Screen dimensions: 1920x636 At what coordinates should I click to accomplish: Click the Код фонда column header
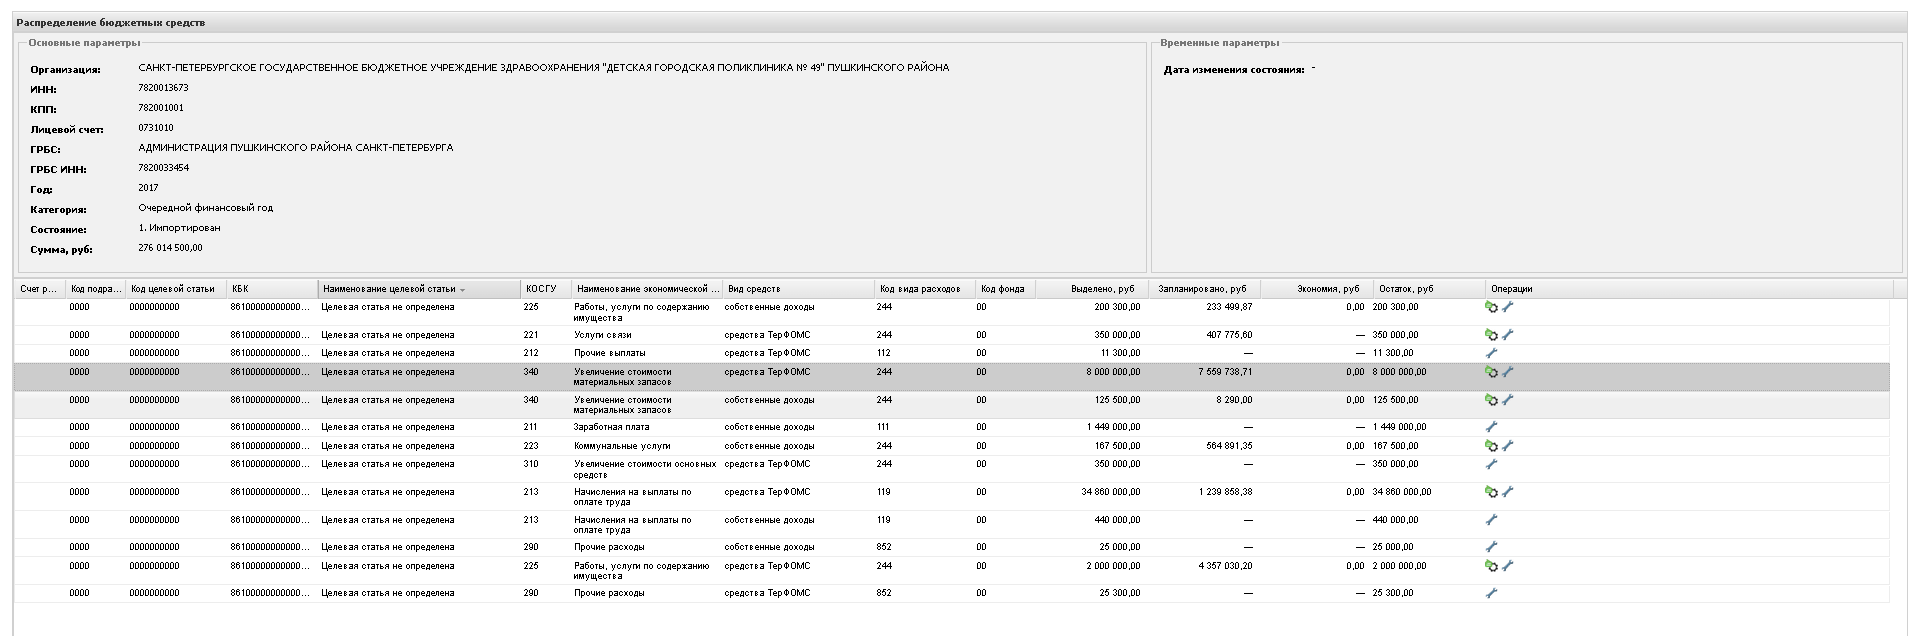pyautogui.click(x=1005, y=289)
